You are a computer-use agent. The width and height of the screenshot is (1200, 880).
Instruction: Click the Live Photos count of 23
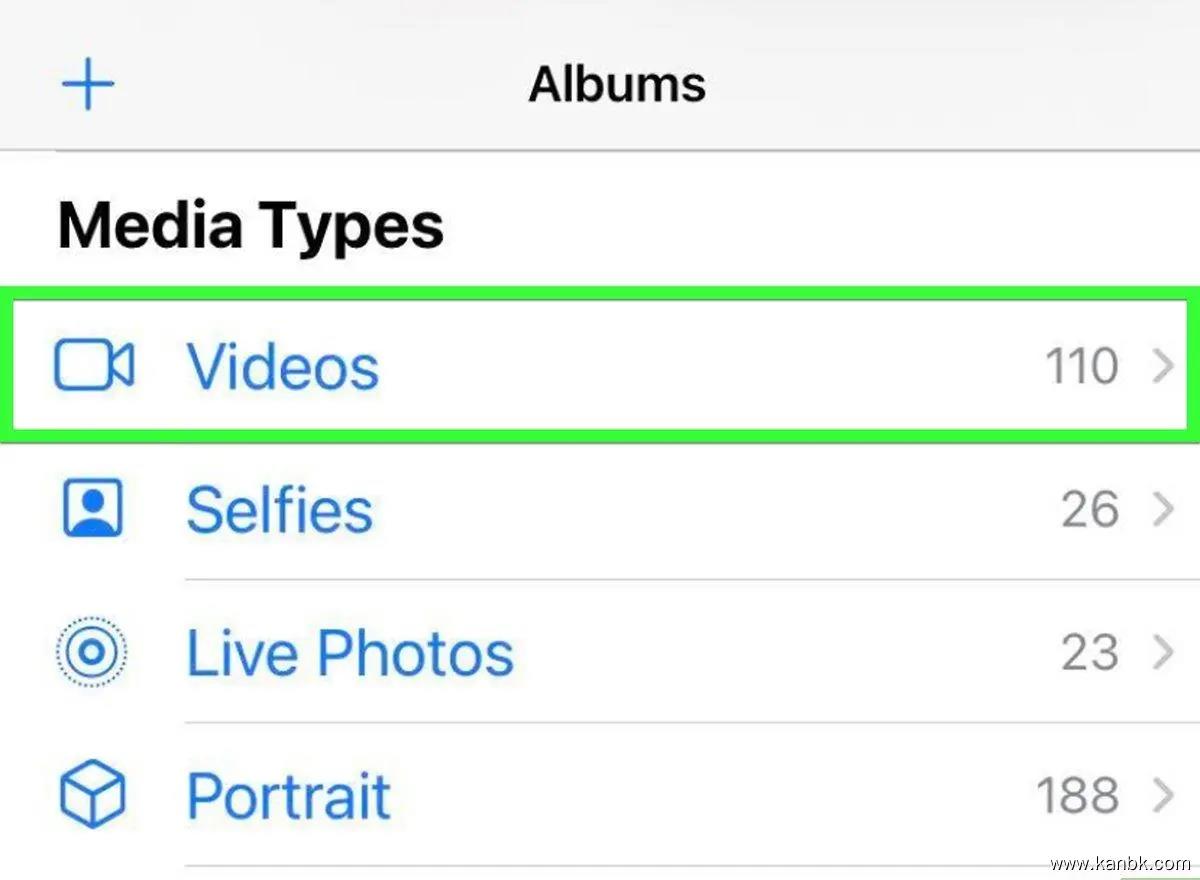tap(1090, 653)
